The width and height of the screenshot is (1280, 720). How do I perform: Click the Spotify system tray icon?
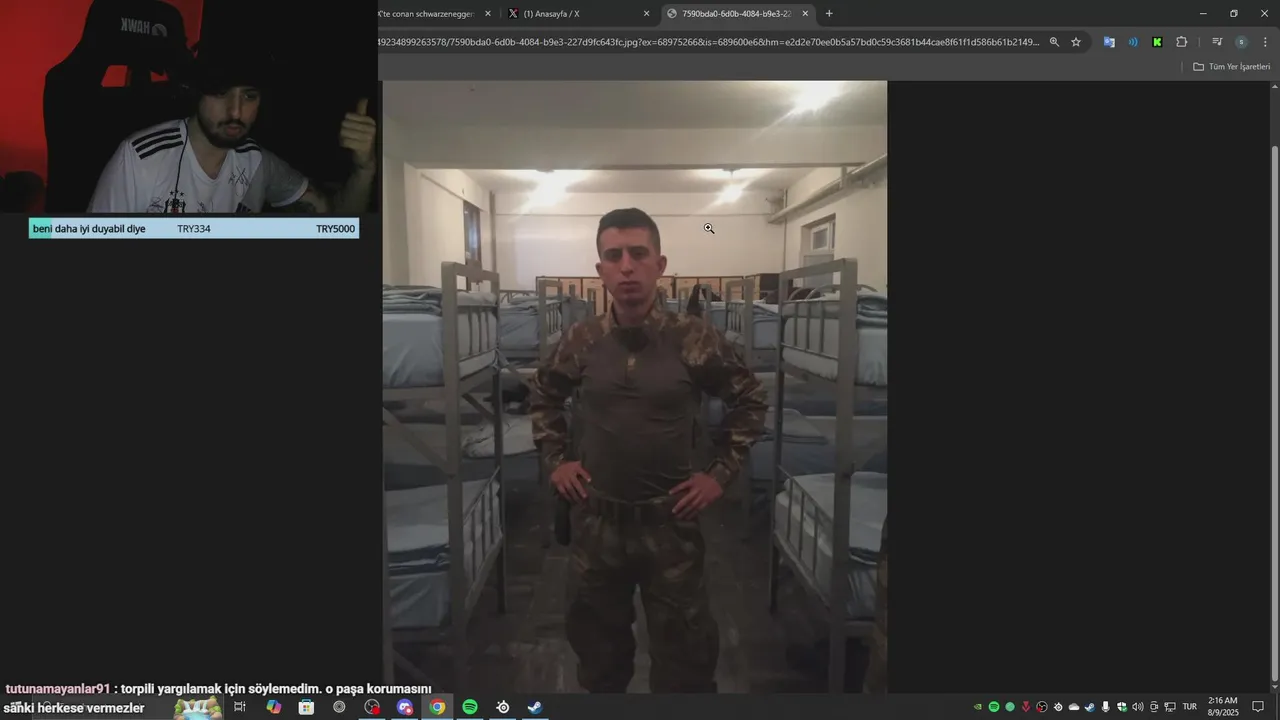(x=994, y=707)
